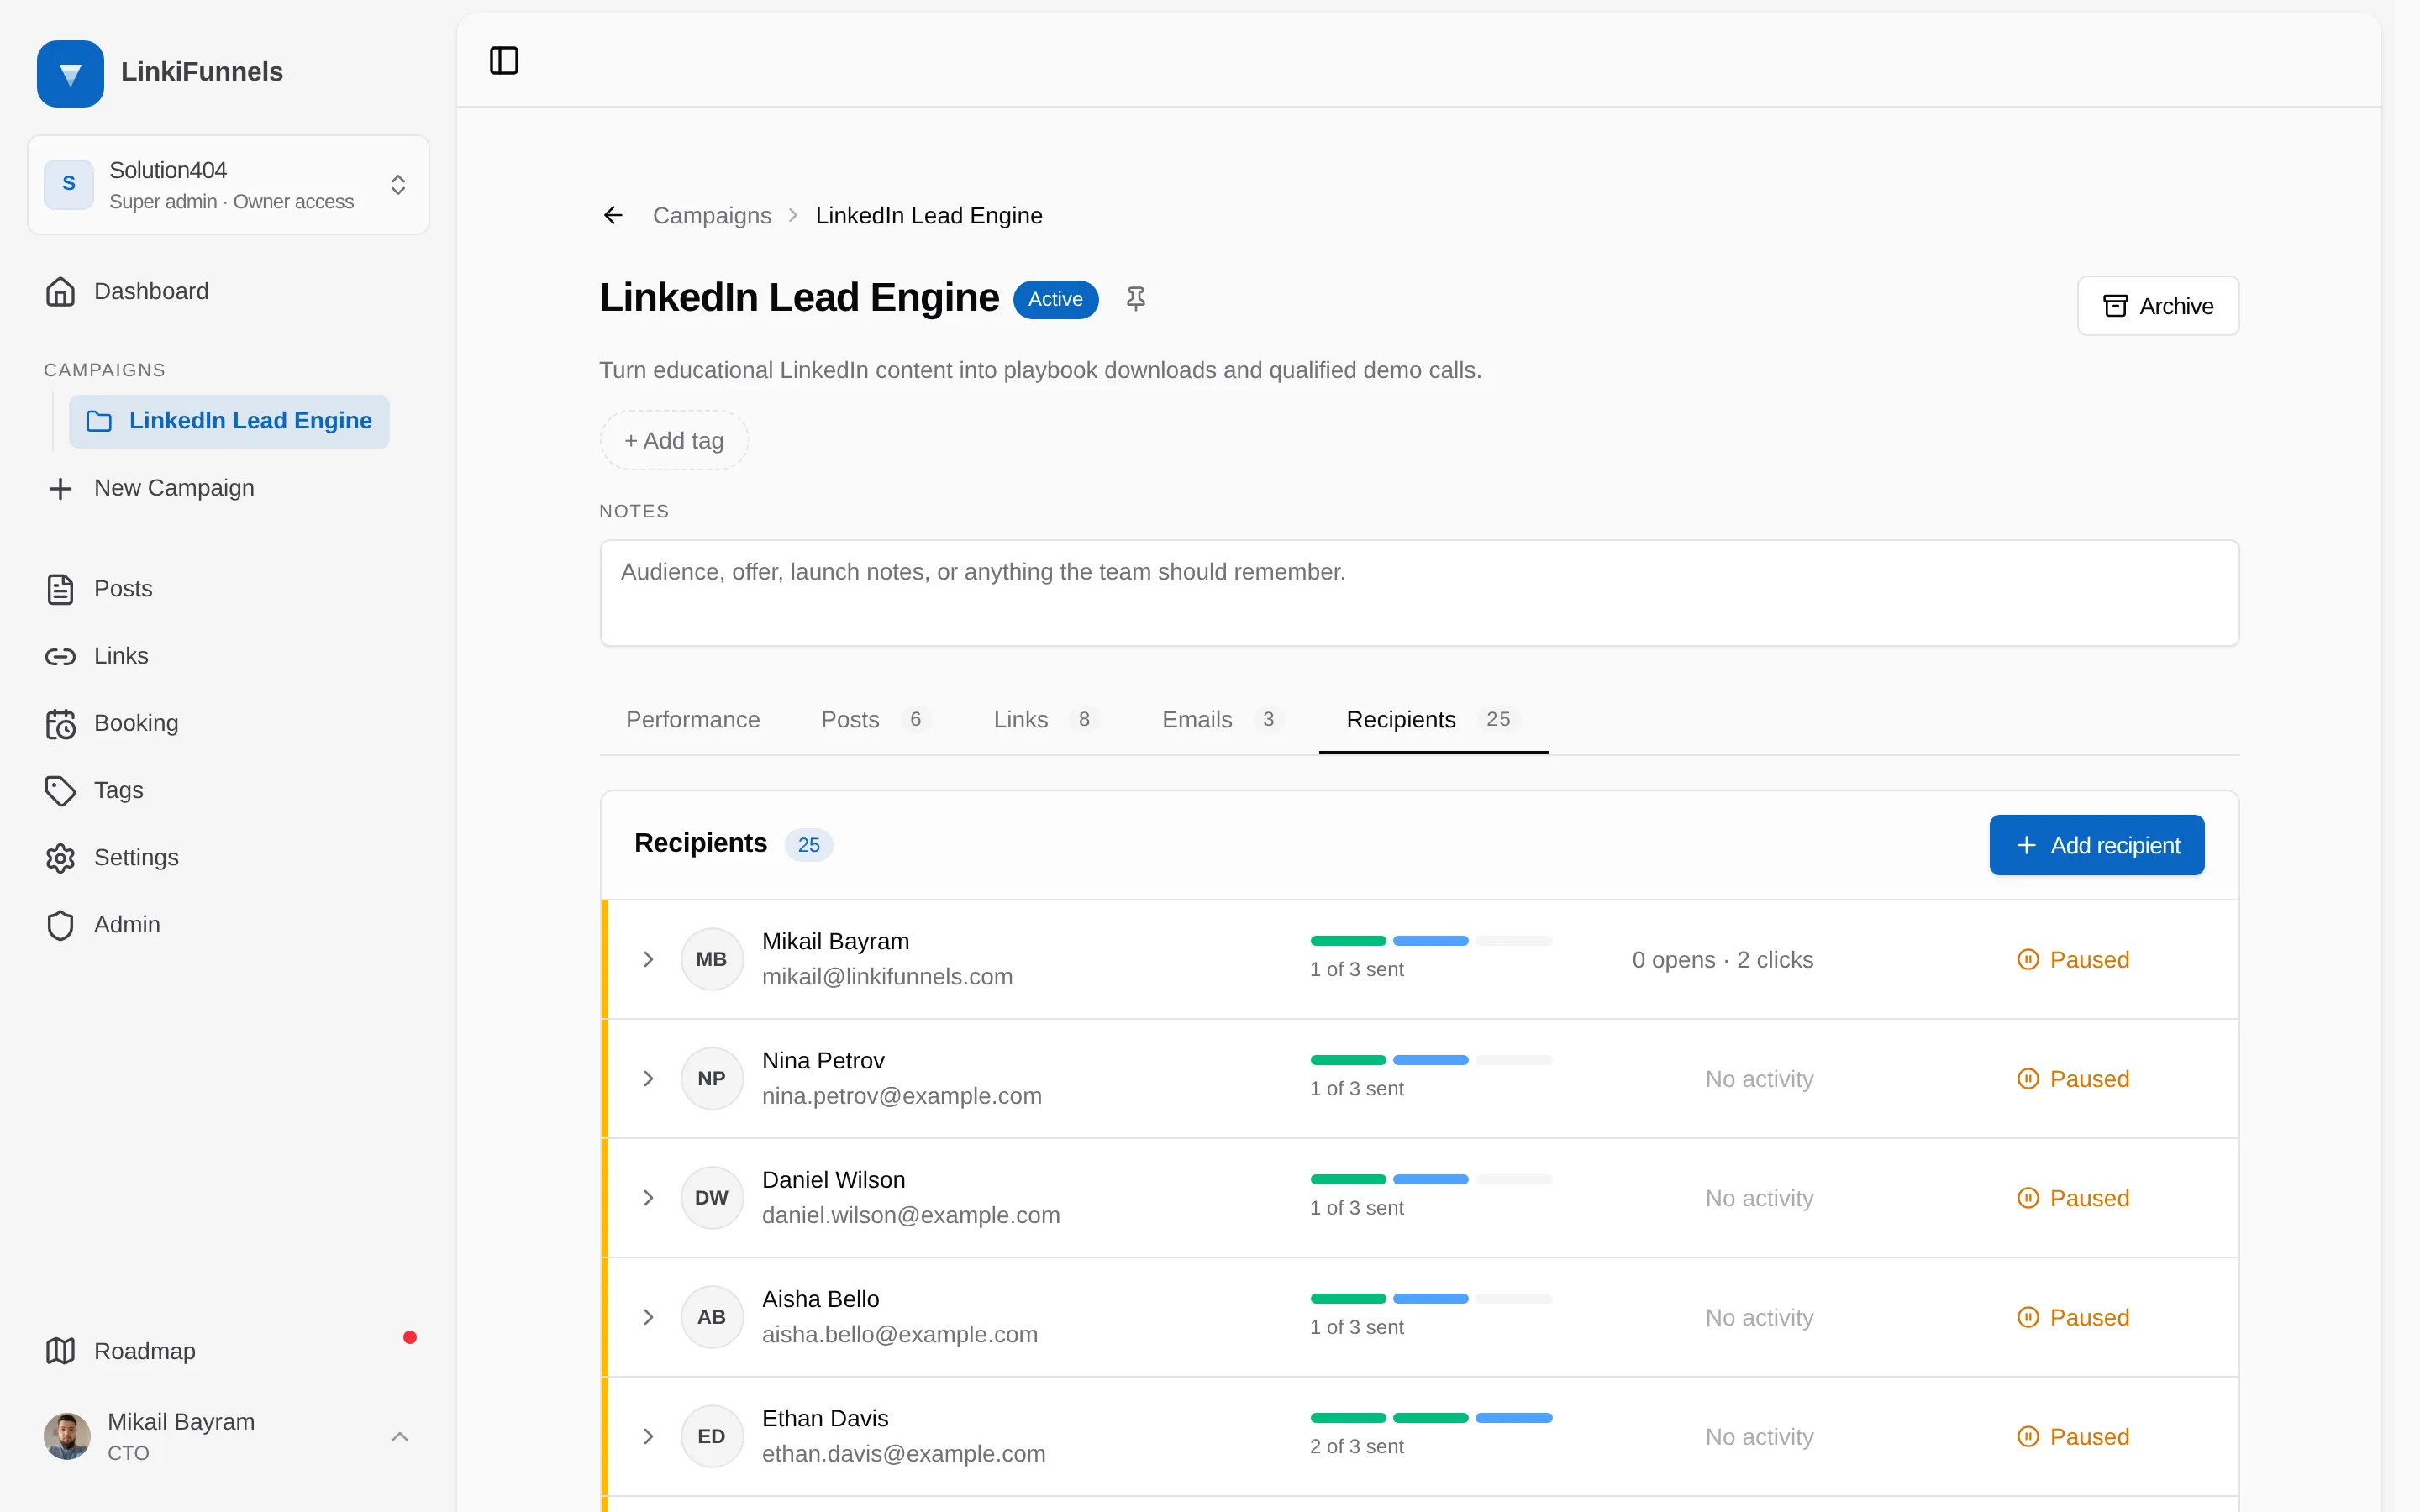Select the Recipients tab
This screenshot has width=2420, height=1512.
tap(1434, 720)
